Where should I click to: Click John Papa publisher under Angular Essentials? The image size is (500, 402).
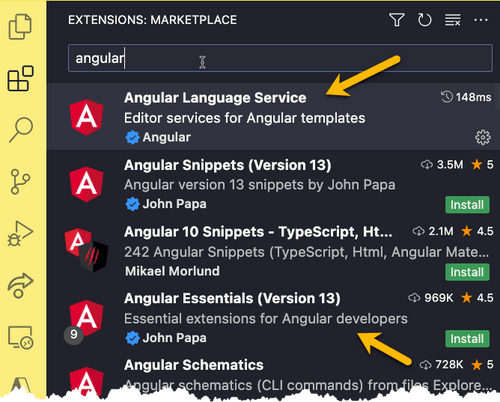[174, 338]
